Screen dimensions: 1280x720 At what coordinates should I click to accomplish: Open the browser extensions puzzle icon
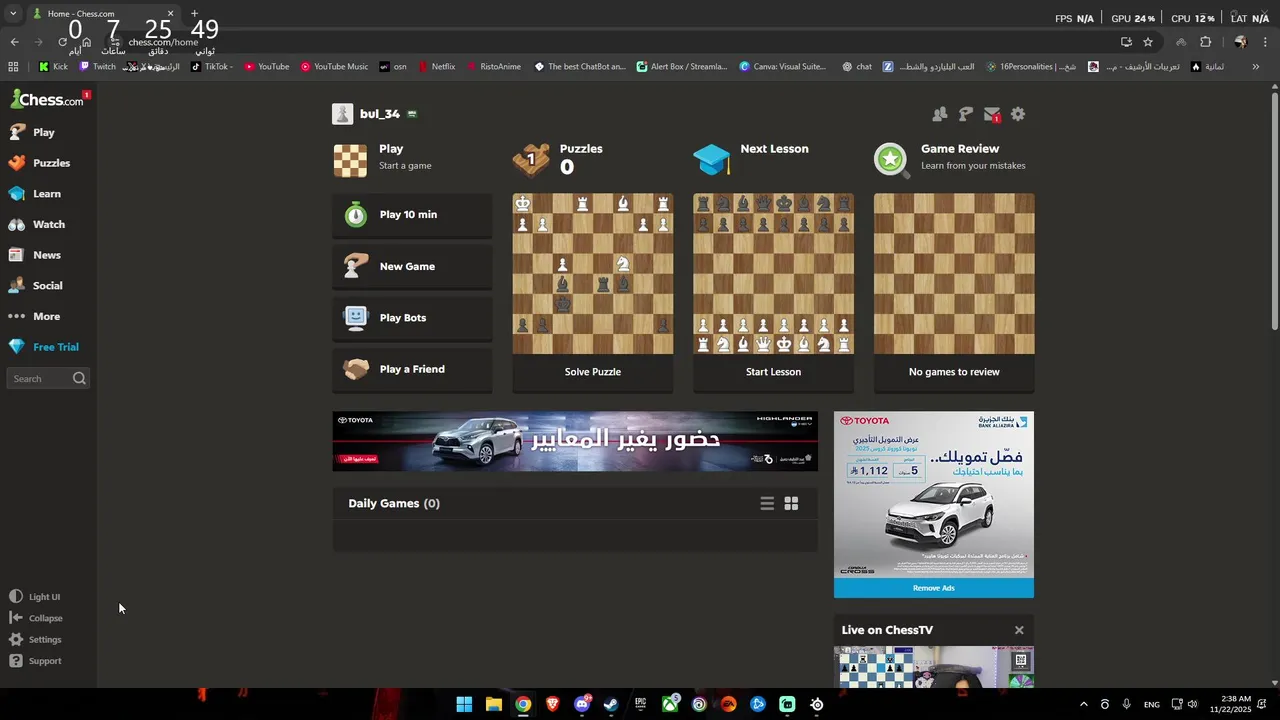1205,42
